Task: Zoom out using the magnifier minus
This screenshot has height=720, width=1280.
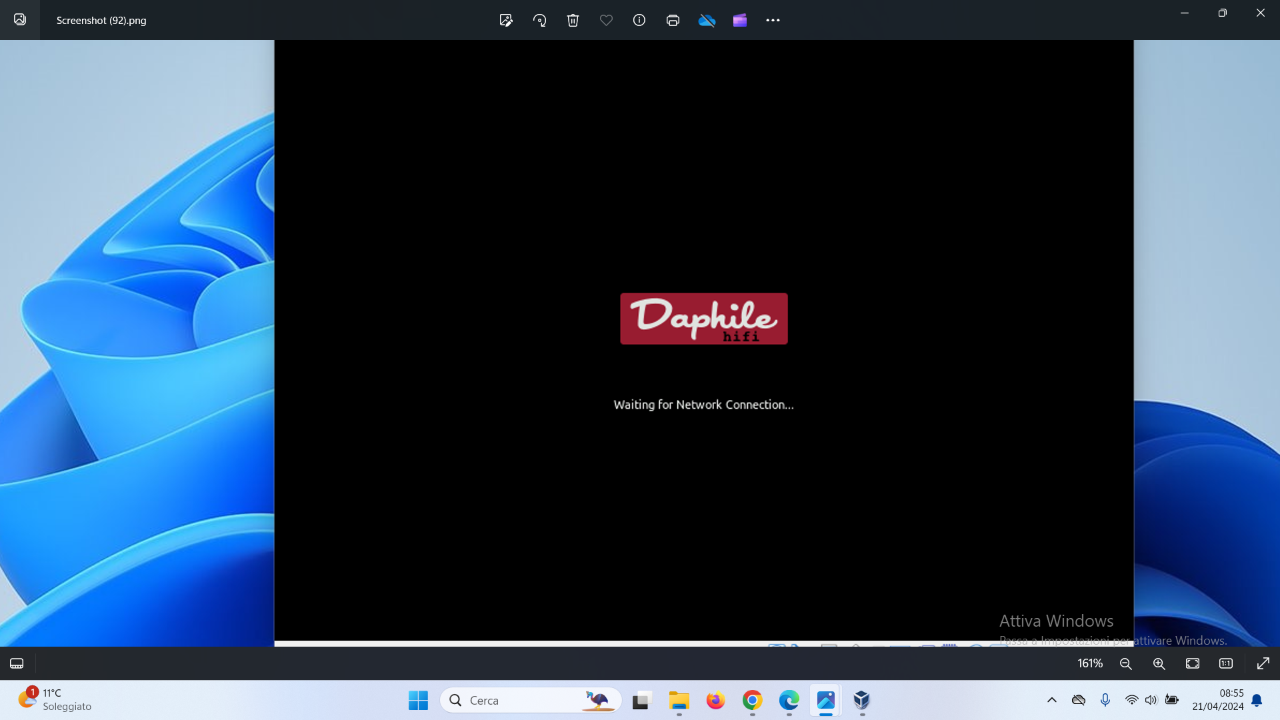Action: pyautogui.click(x=1126, y=663)
